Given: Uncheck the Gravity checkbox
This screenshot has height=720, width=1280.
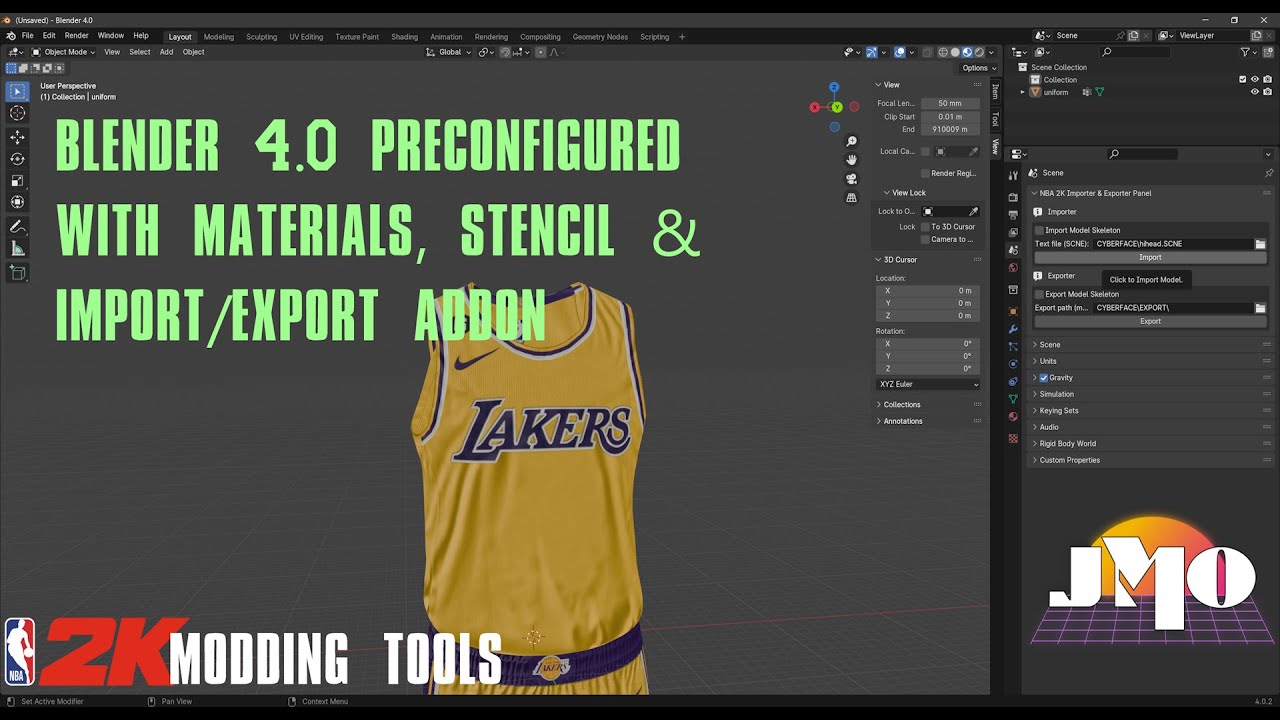Looking at the screenshot, I should point(1043,378).
